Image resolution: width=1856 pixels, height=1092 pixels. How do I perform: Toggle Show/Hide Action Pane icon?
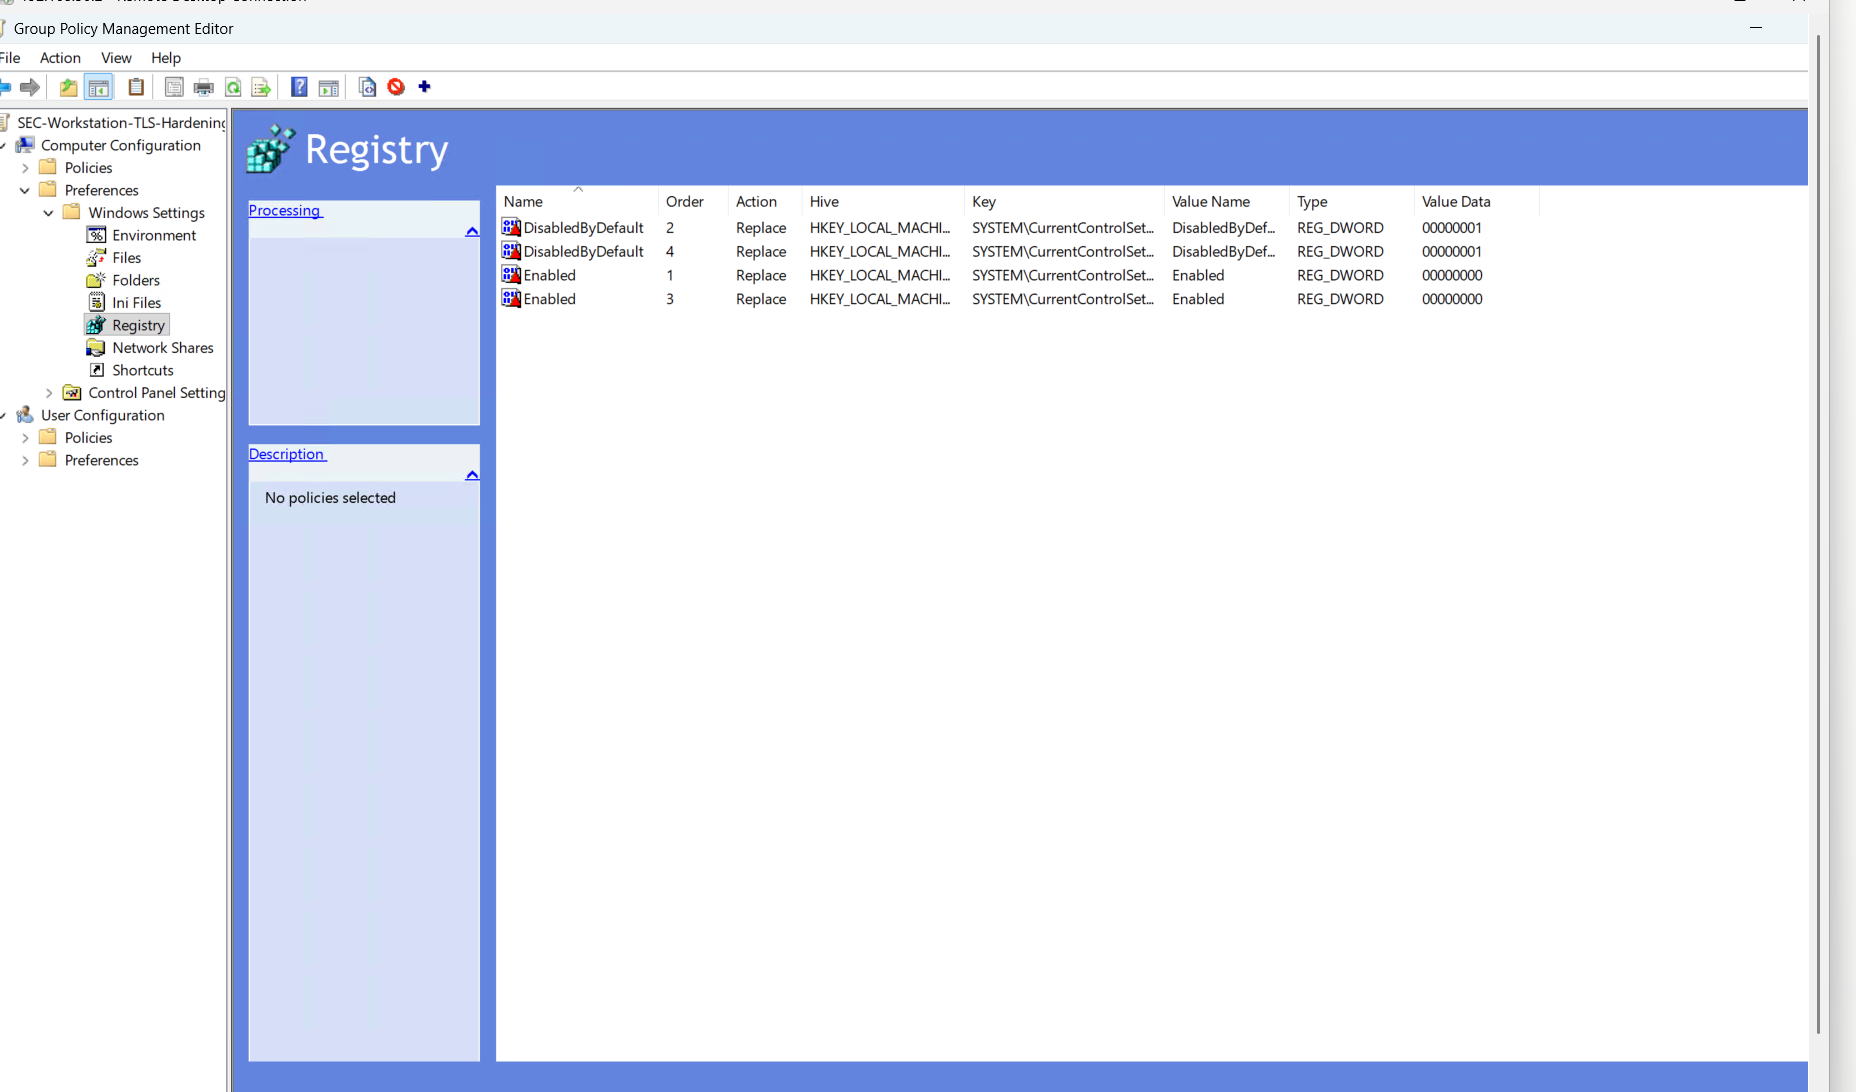tap(328, 87)
